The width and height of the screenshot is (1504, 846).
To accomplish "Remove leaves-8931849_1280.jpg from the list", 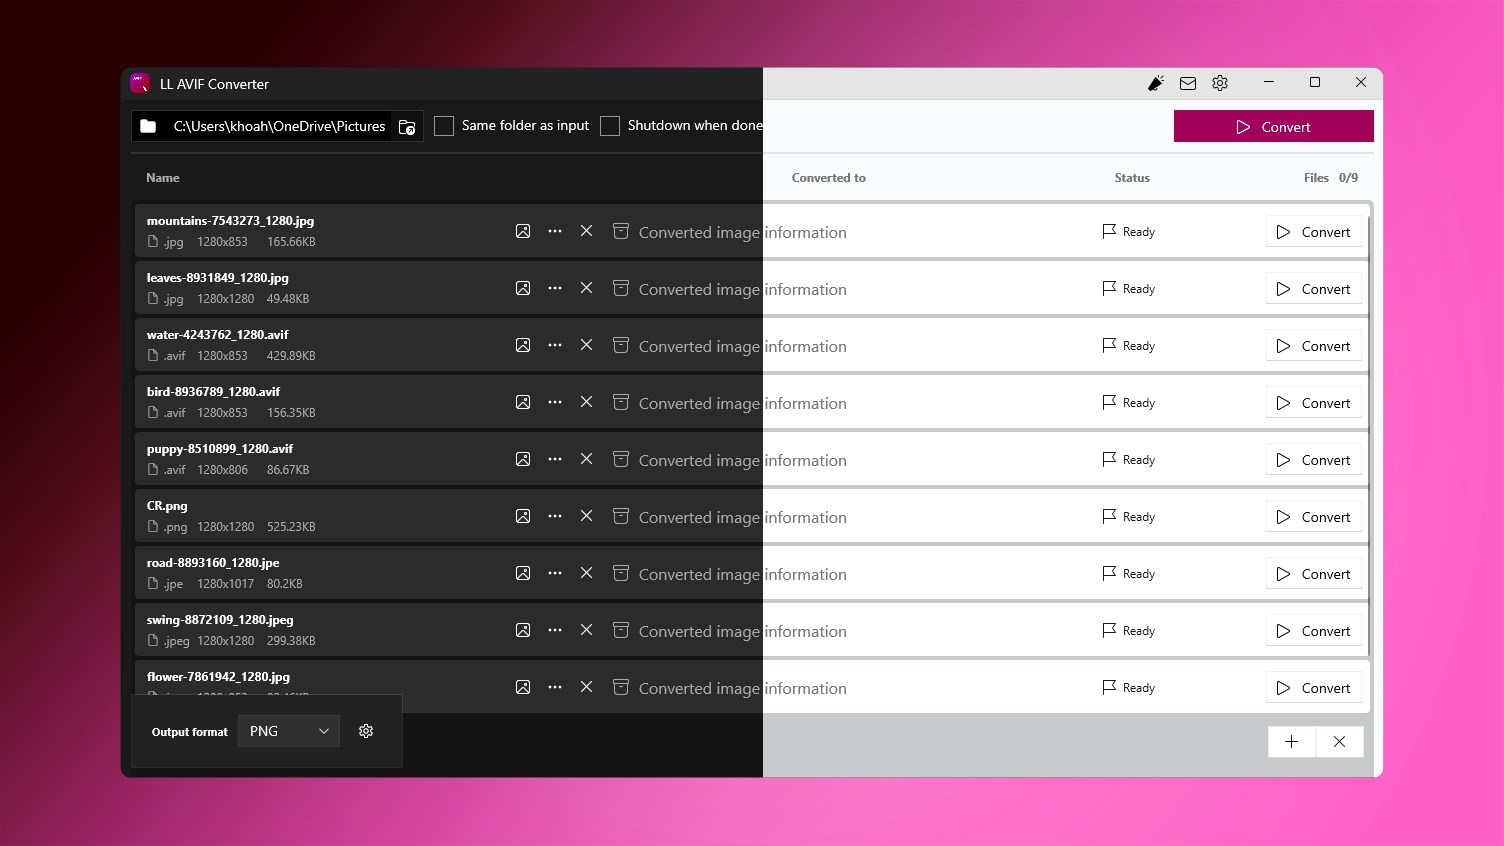I will 587,288.
